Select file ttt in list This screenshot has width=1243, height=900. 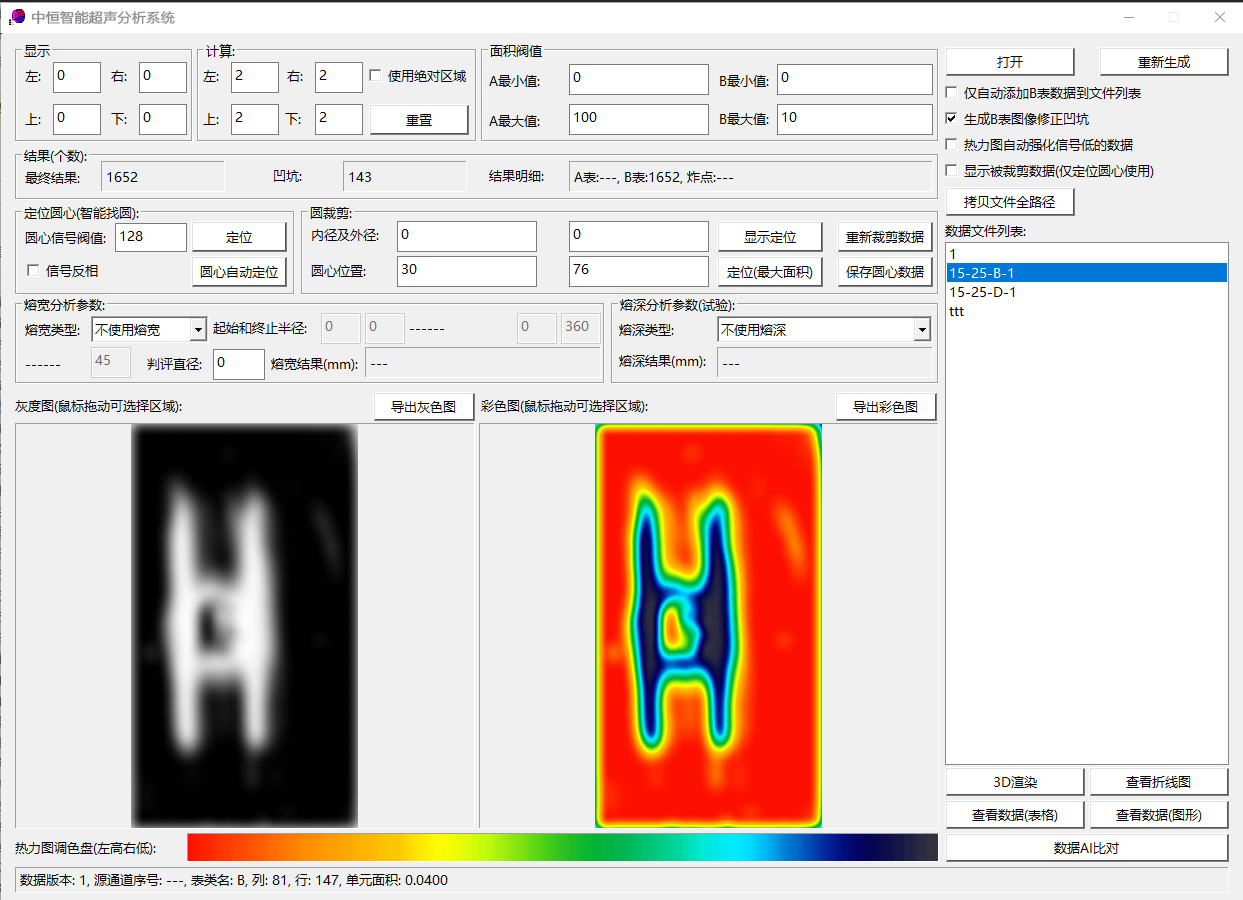pos(1087,311)
